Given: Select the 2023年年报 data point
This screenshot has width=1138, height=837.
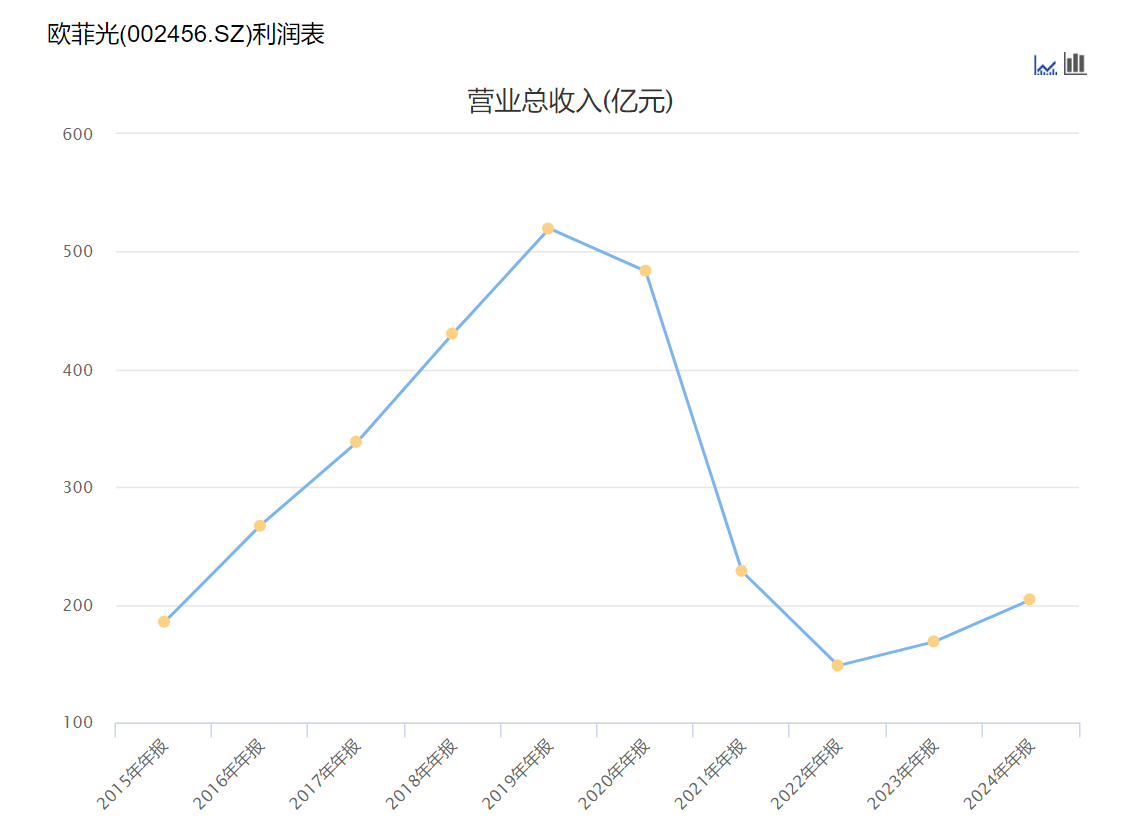Looking at the screenshot, I should 933,641.
